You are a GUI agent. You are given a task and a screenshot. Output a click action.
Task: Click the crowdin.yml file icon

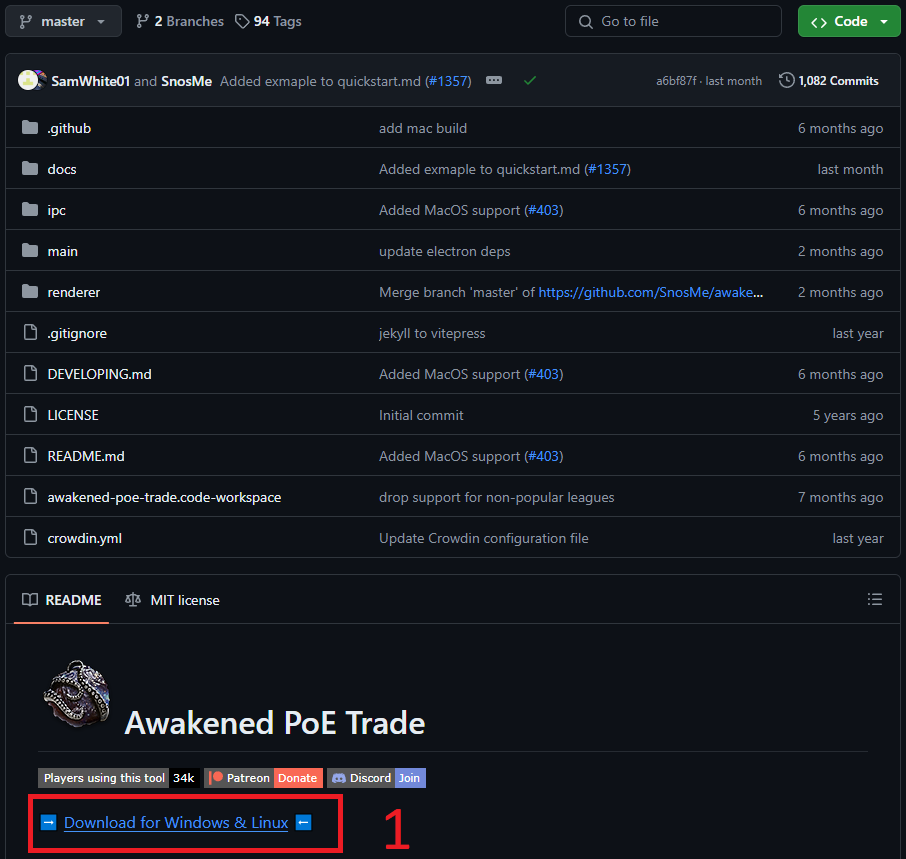[x=30, y=537]
